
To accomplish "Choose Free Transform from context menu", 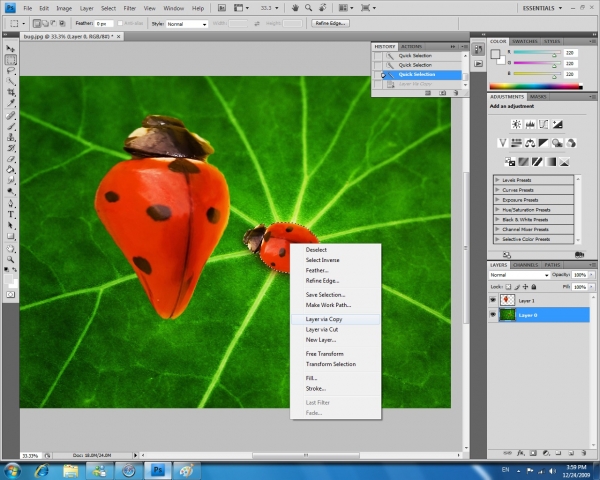I will click(x=336, y=354).
